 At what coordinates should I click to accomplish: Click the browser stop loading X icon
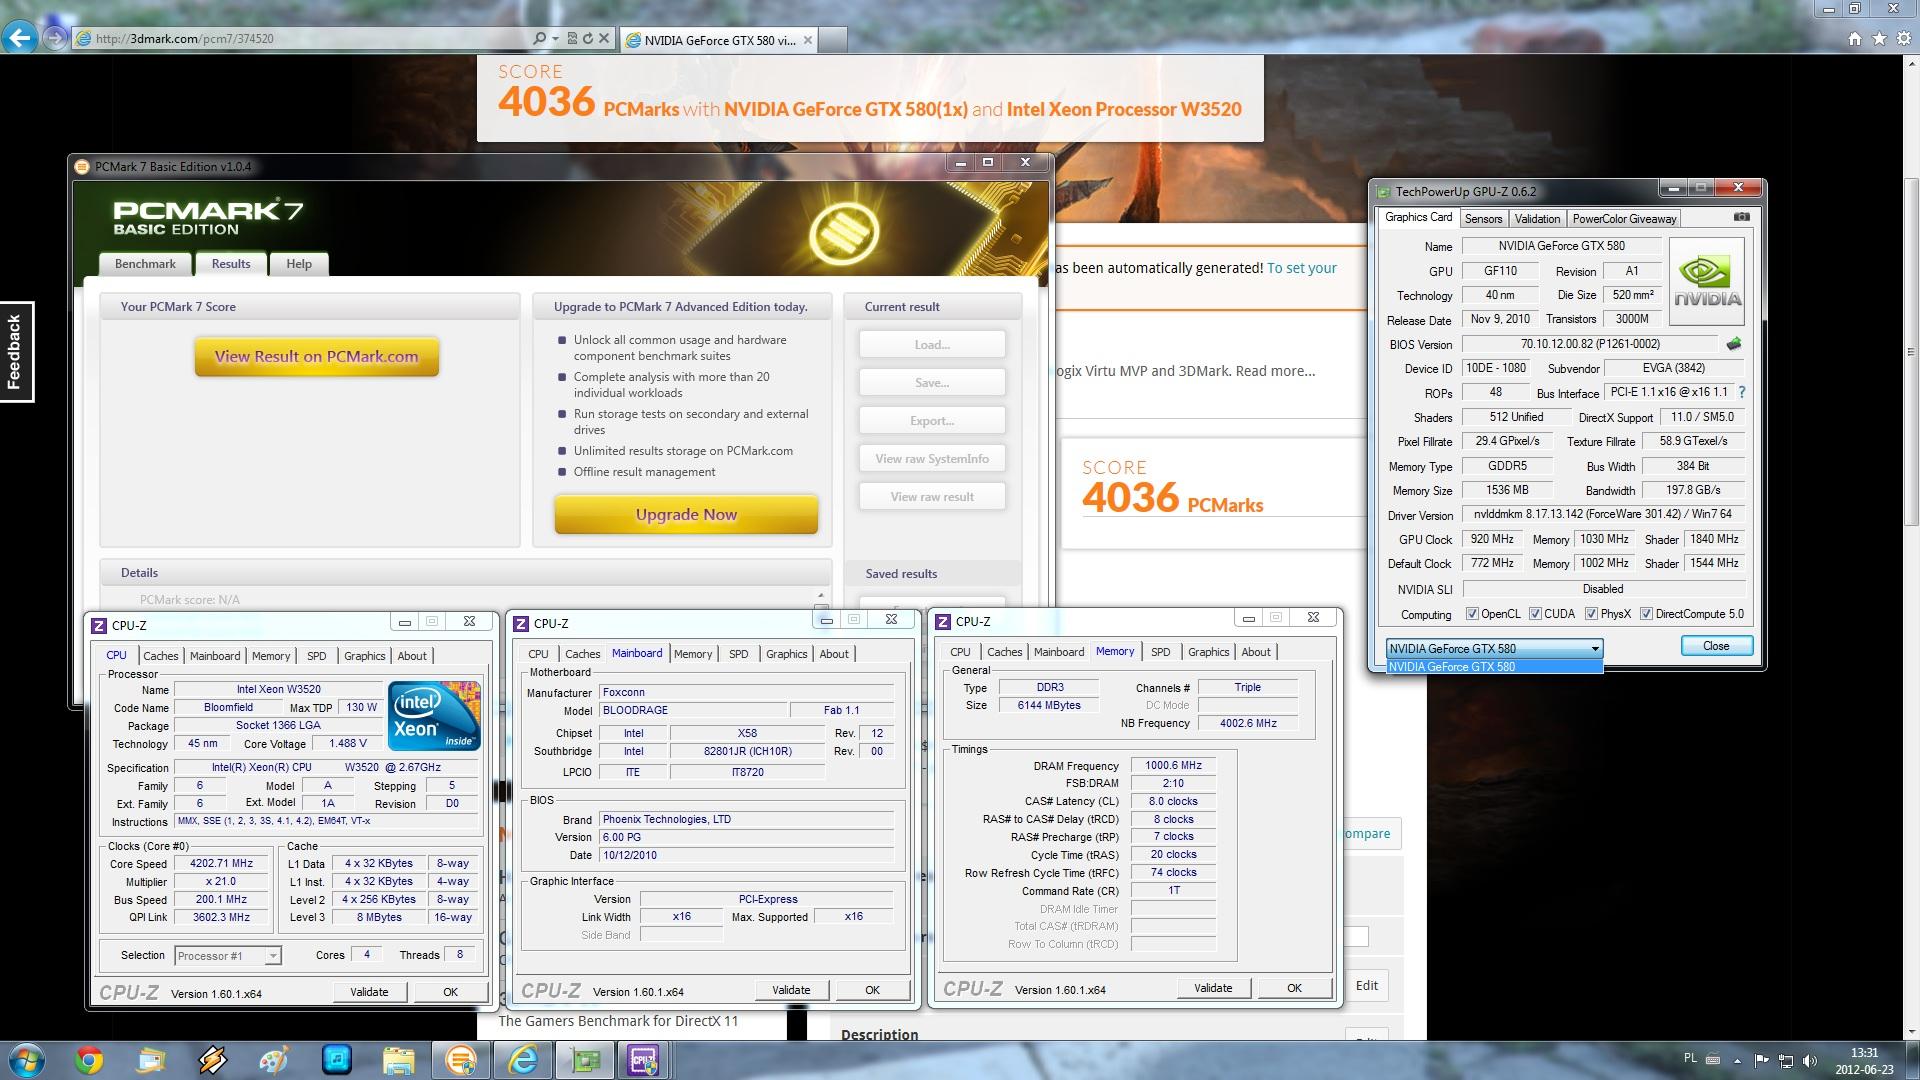[604, 38]
